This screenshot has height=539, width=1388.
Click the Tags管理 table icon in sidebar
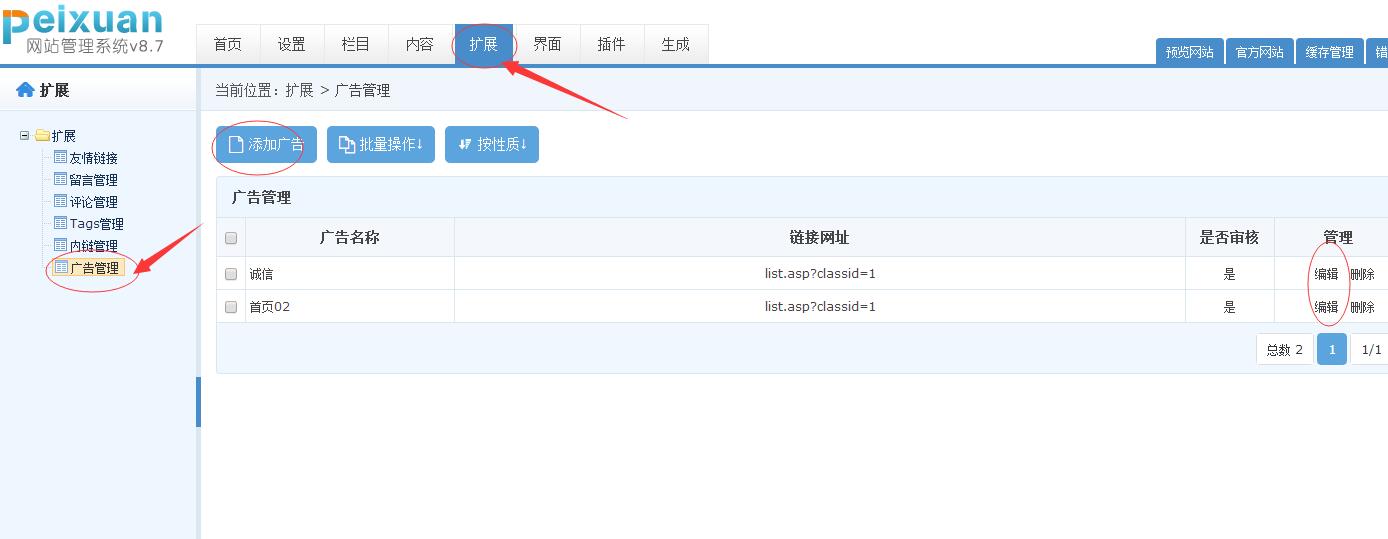pos(60,224)
